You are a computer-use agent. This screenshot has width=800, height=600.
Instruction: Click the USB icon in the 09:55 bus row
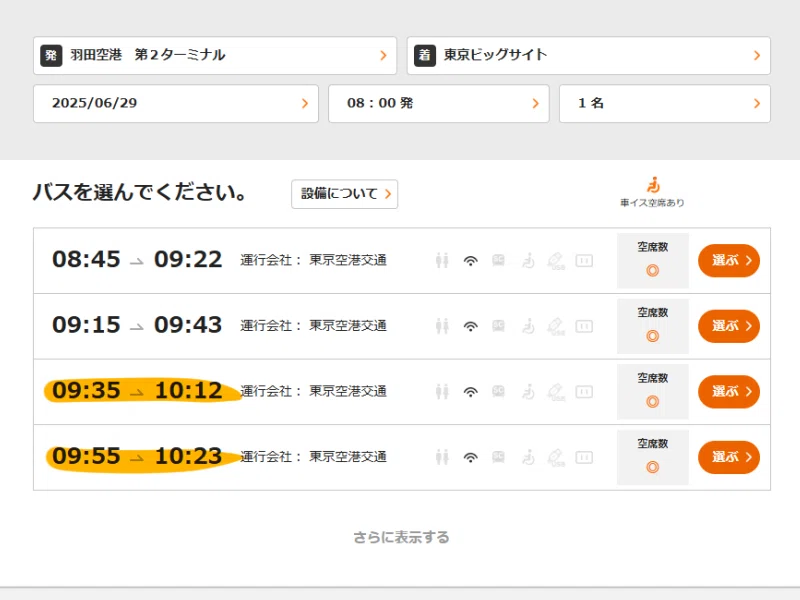point(556,457)
